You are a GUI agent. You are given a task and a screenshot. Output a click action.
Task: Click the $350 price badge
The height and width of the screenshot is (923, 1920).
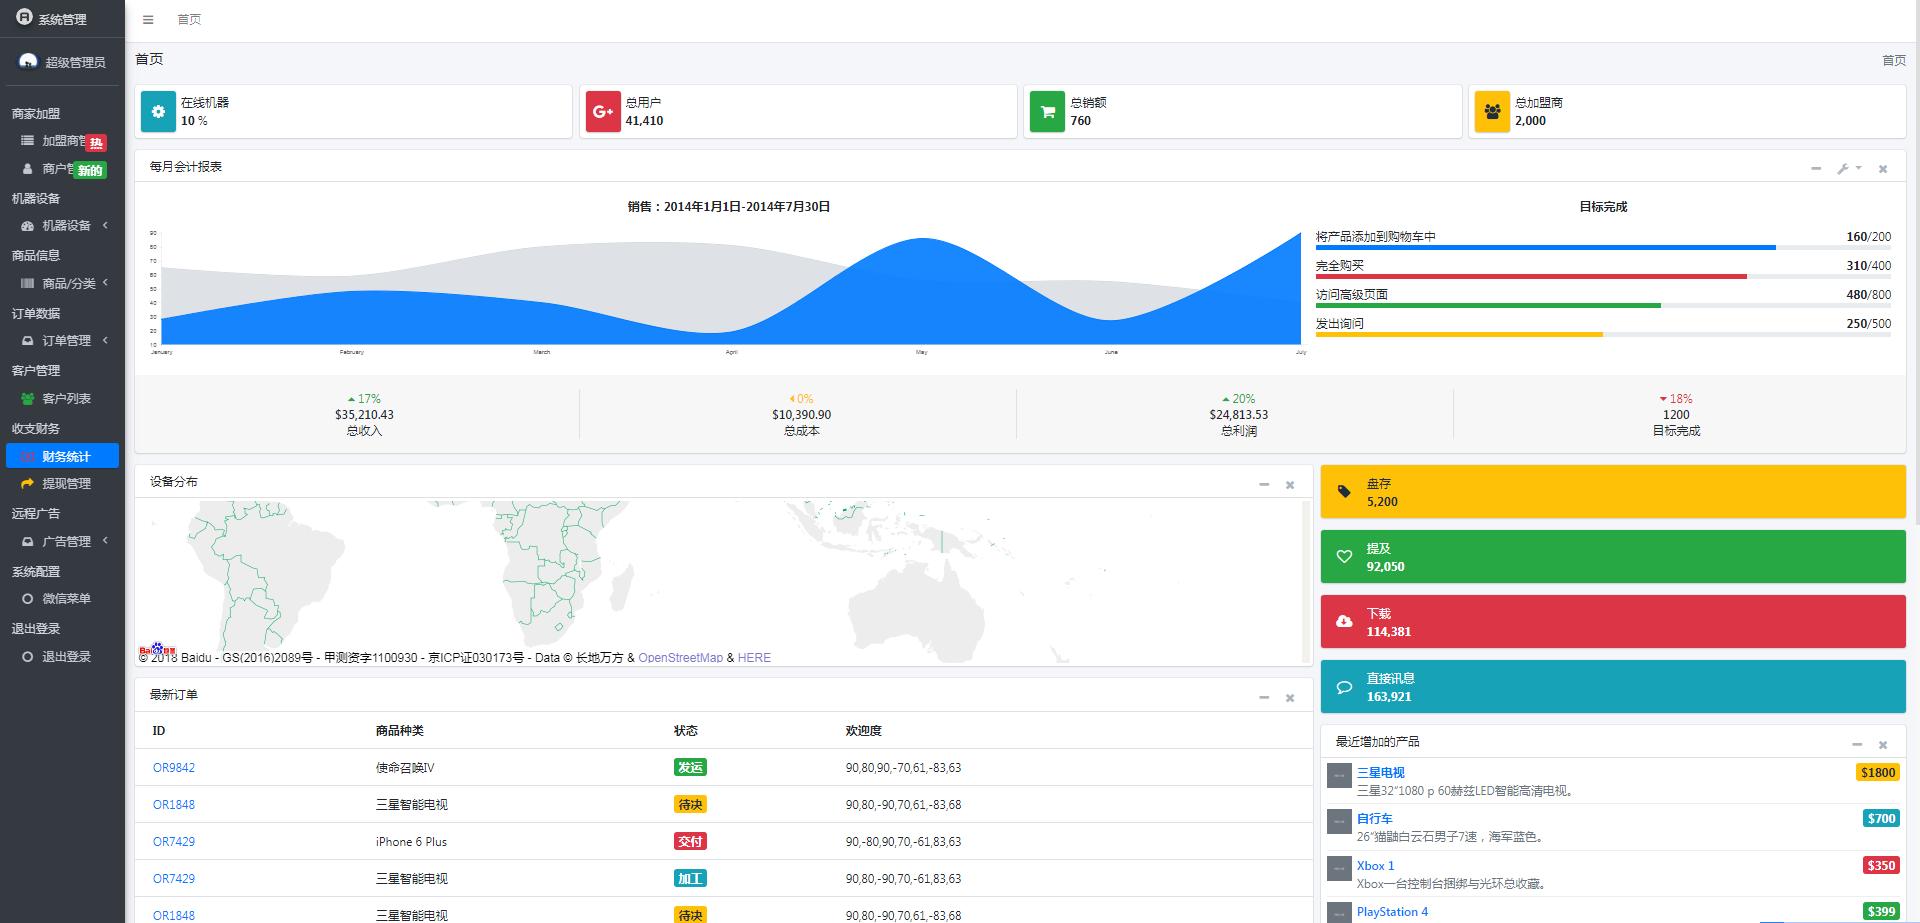1881,866
